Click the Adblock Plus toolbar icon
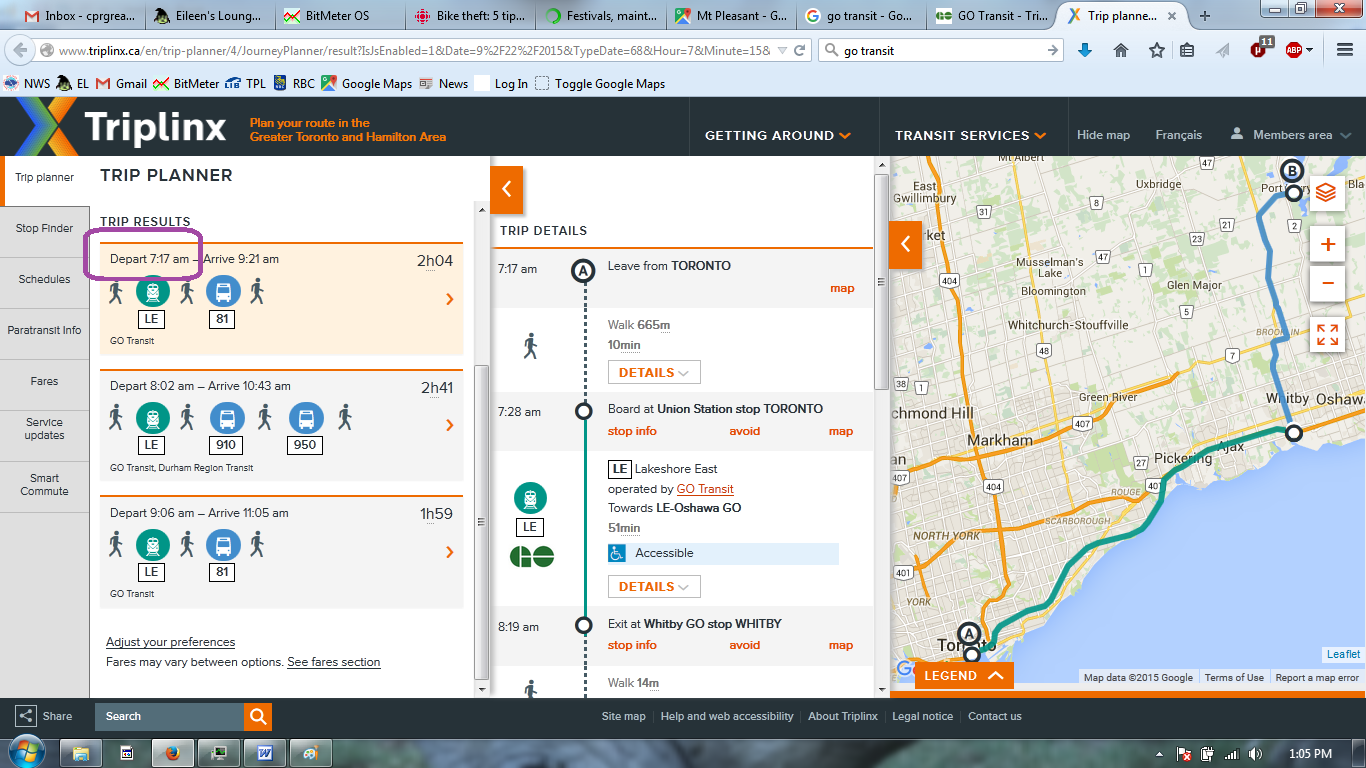Screen dimensions: 1366x768 tap(1294, 50)
